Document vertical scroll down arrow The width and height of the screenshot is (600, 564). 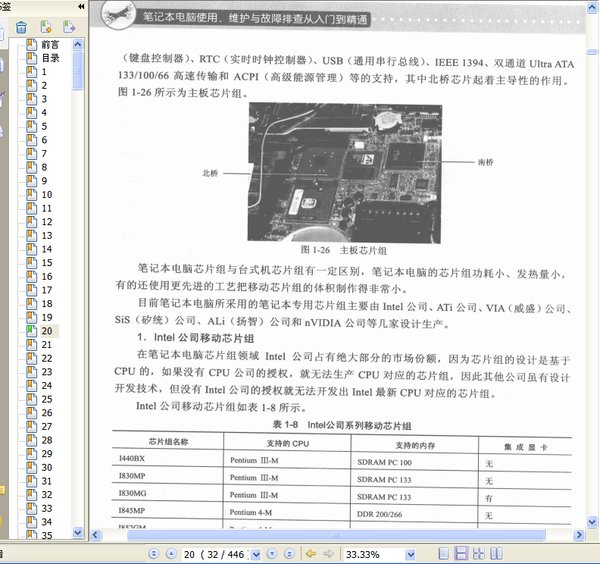592,521
